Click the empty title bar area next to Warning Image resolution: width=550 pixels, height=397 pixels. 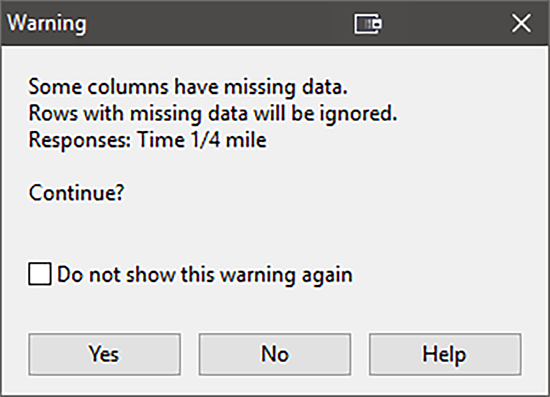tap(217, 23)
